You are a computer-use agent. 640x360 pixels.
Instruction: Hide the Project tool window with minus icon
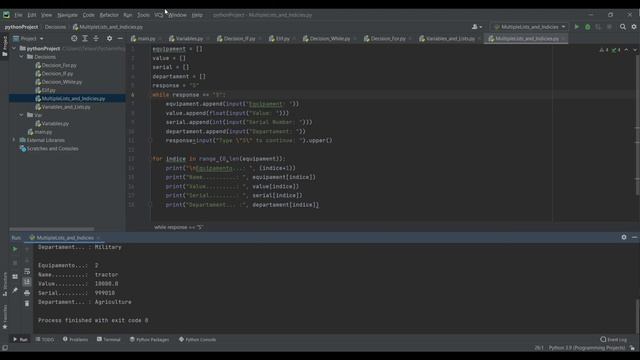[120, 38]
